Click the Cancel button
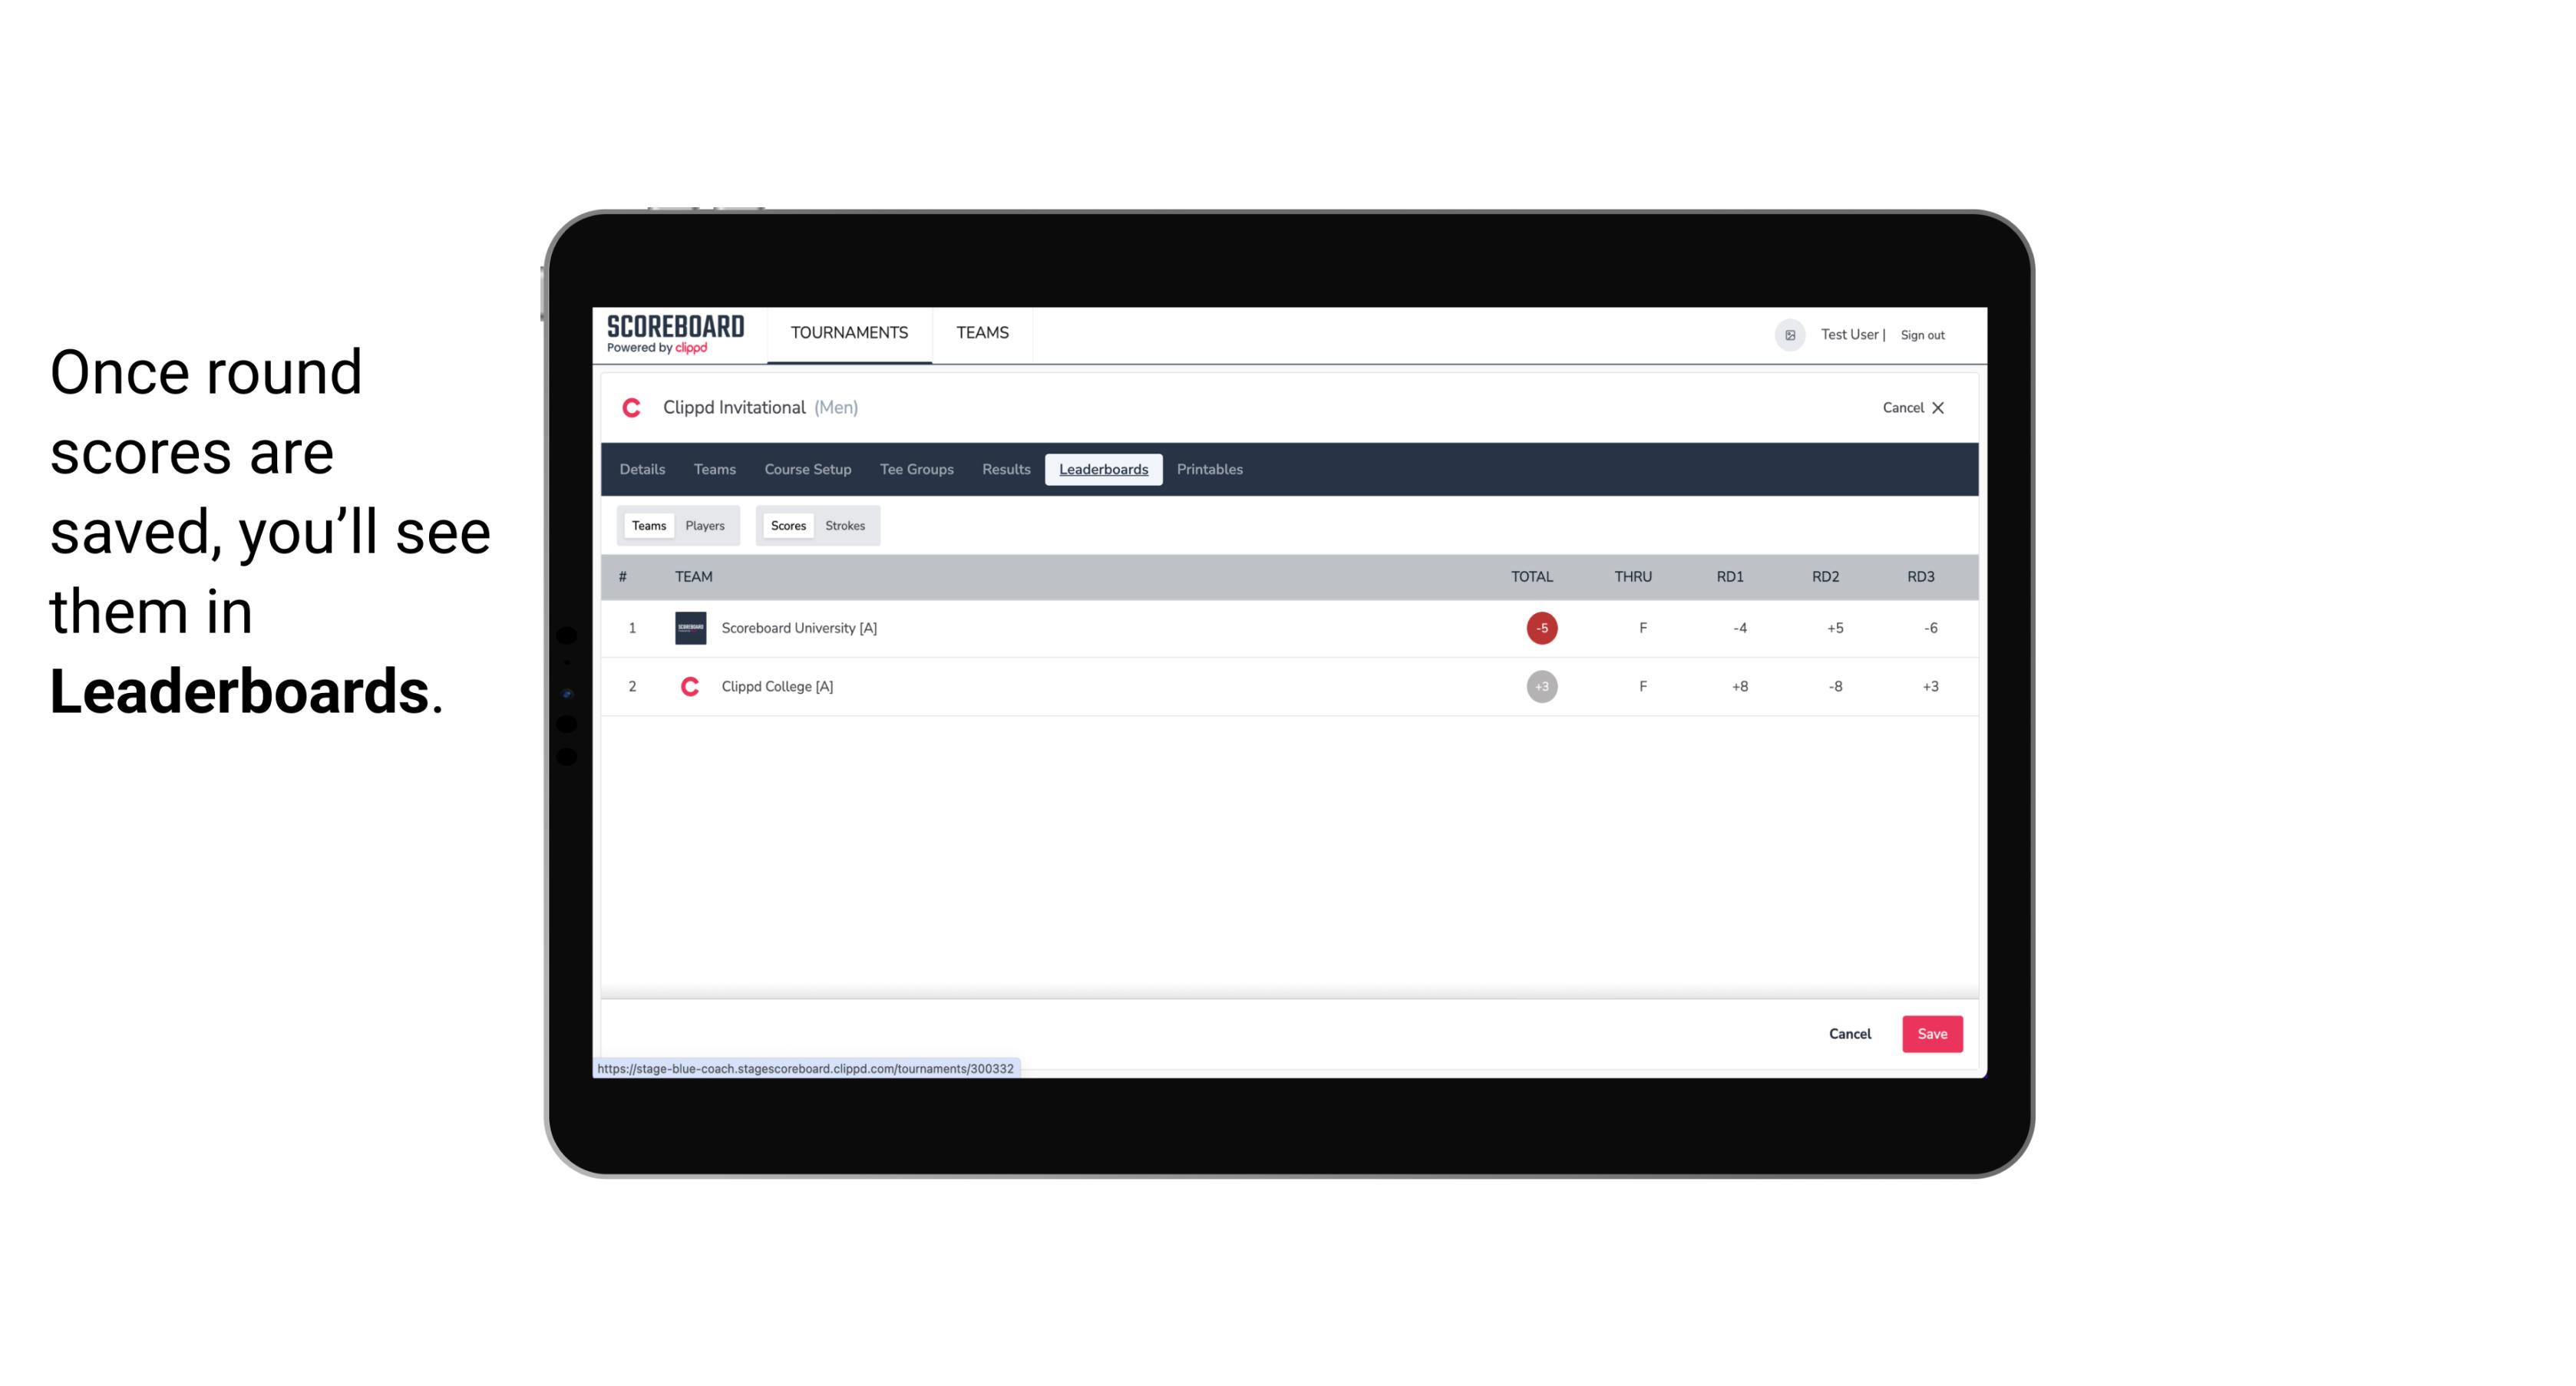 coord(1851,1033)
